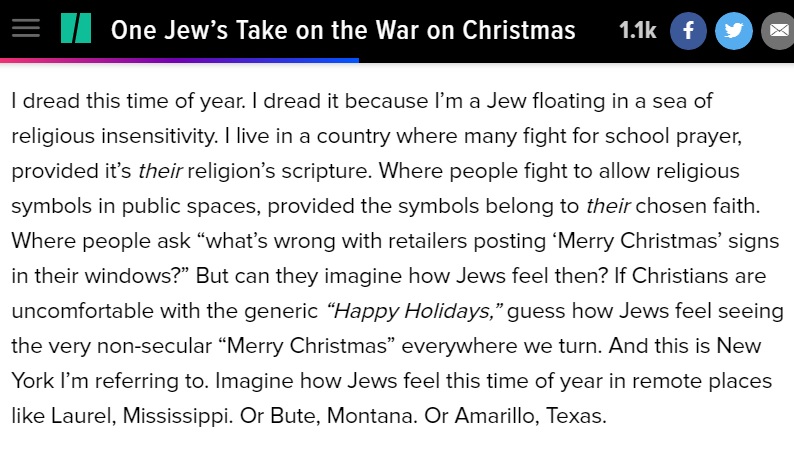Open the hamburger navigation menu
Screen dimensions: 794x455
coord(26,28)
